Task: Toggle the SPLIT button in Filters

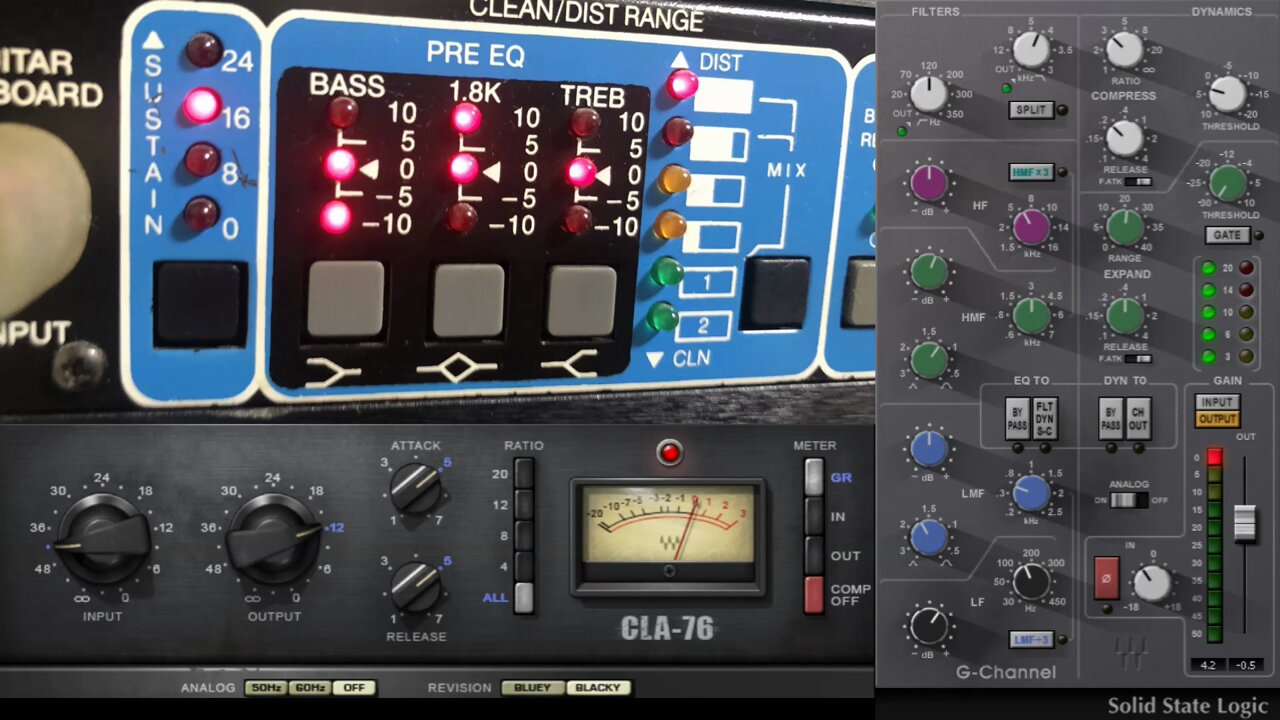Action: [1031, 110]
